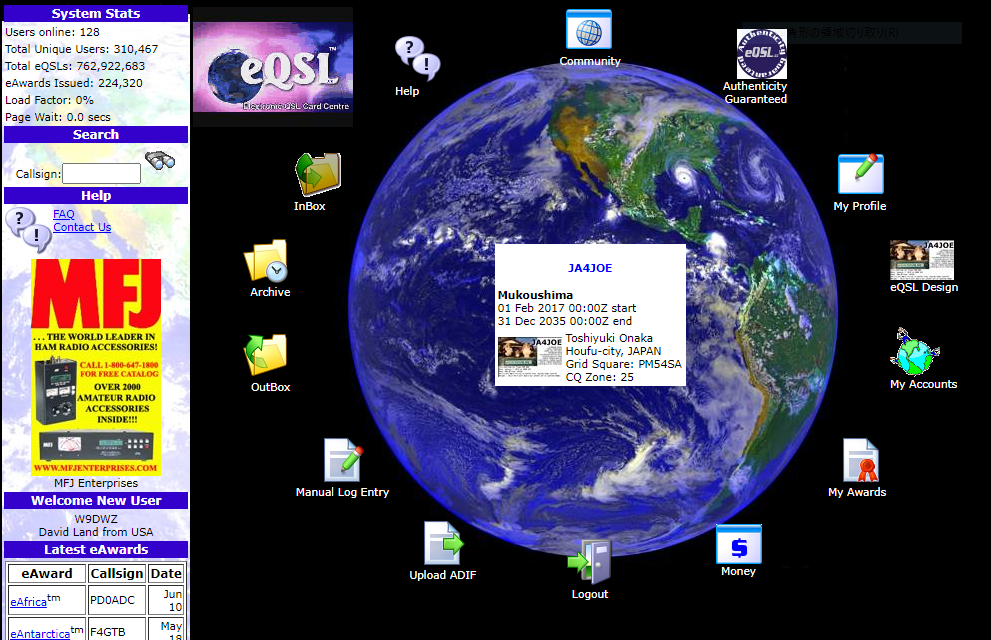Click the Date column header

166,574
